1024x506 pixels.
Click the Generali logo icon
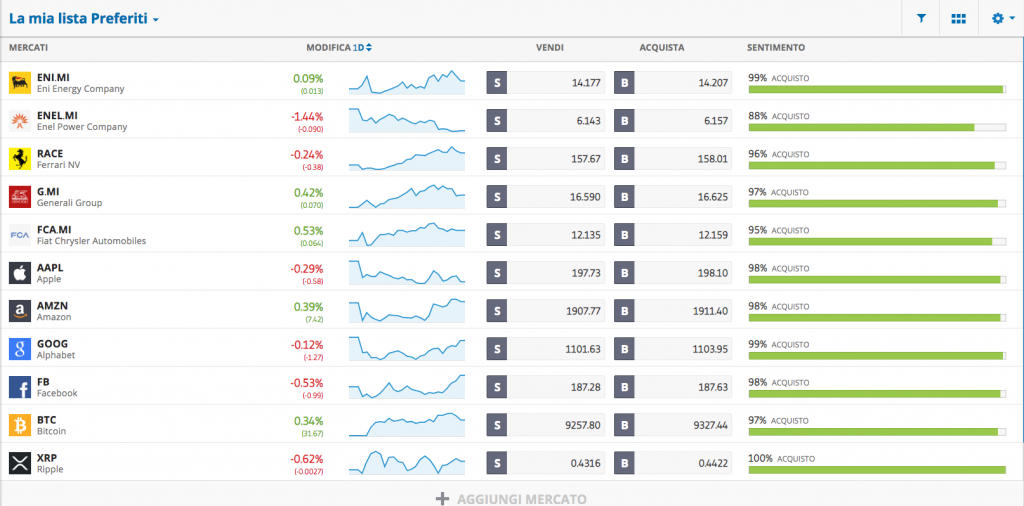click(x=20, y=197)
